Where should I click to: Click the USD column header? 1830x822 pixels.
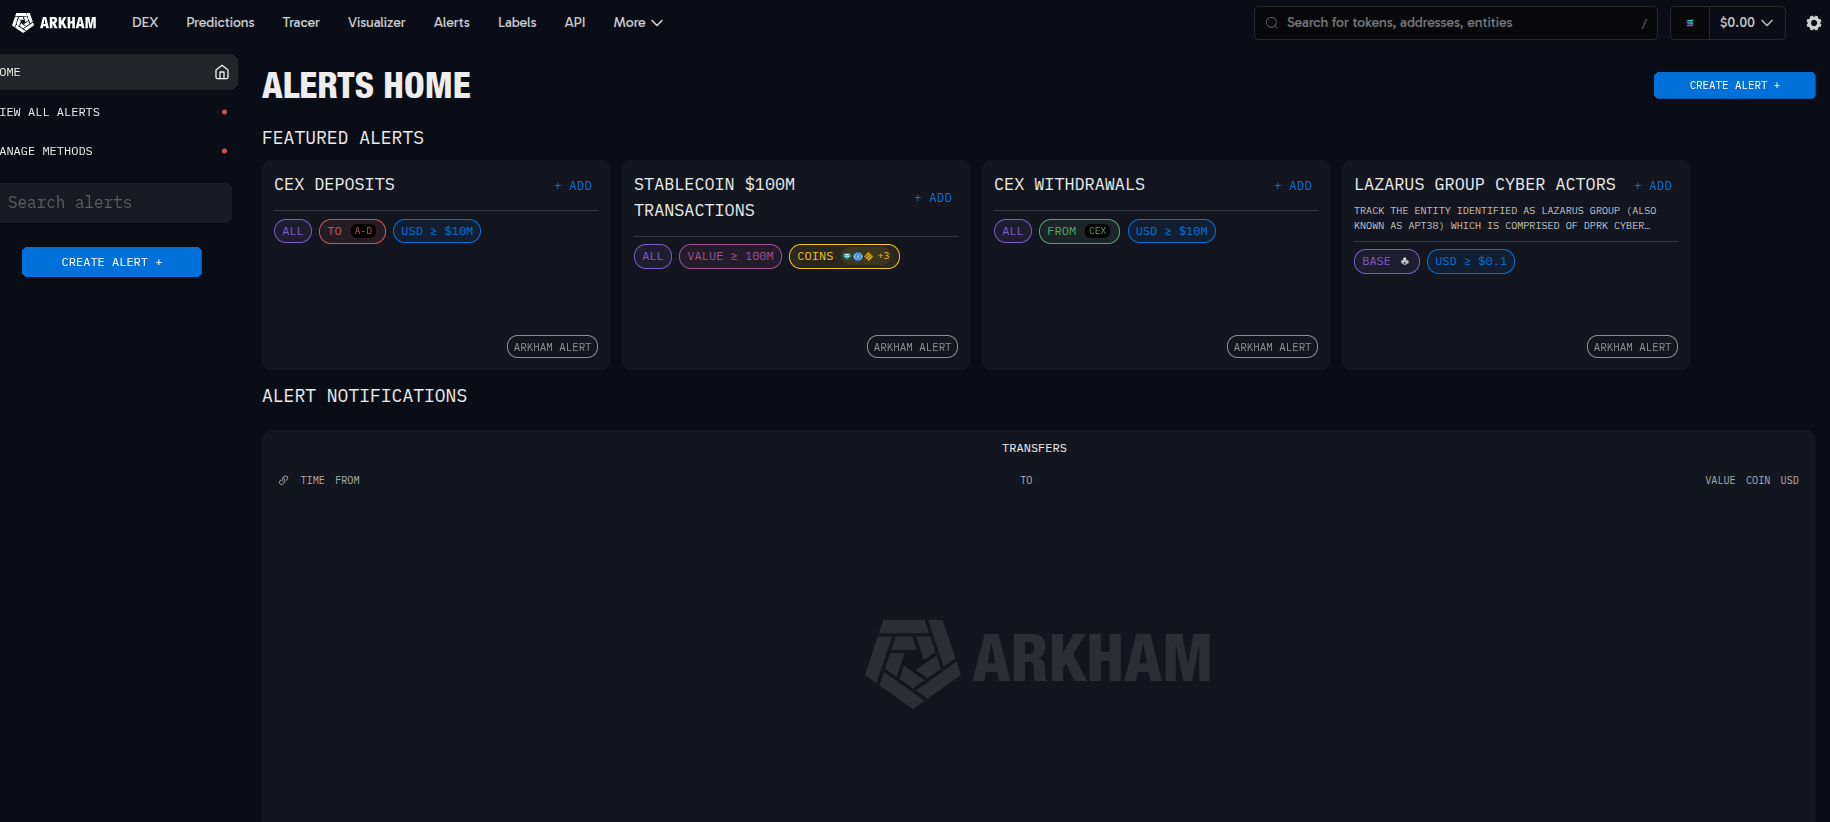coord(1789,481)
